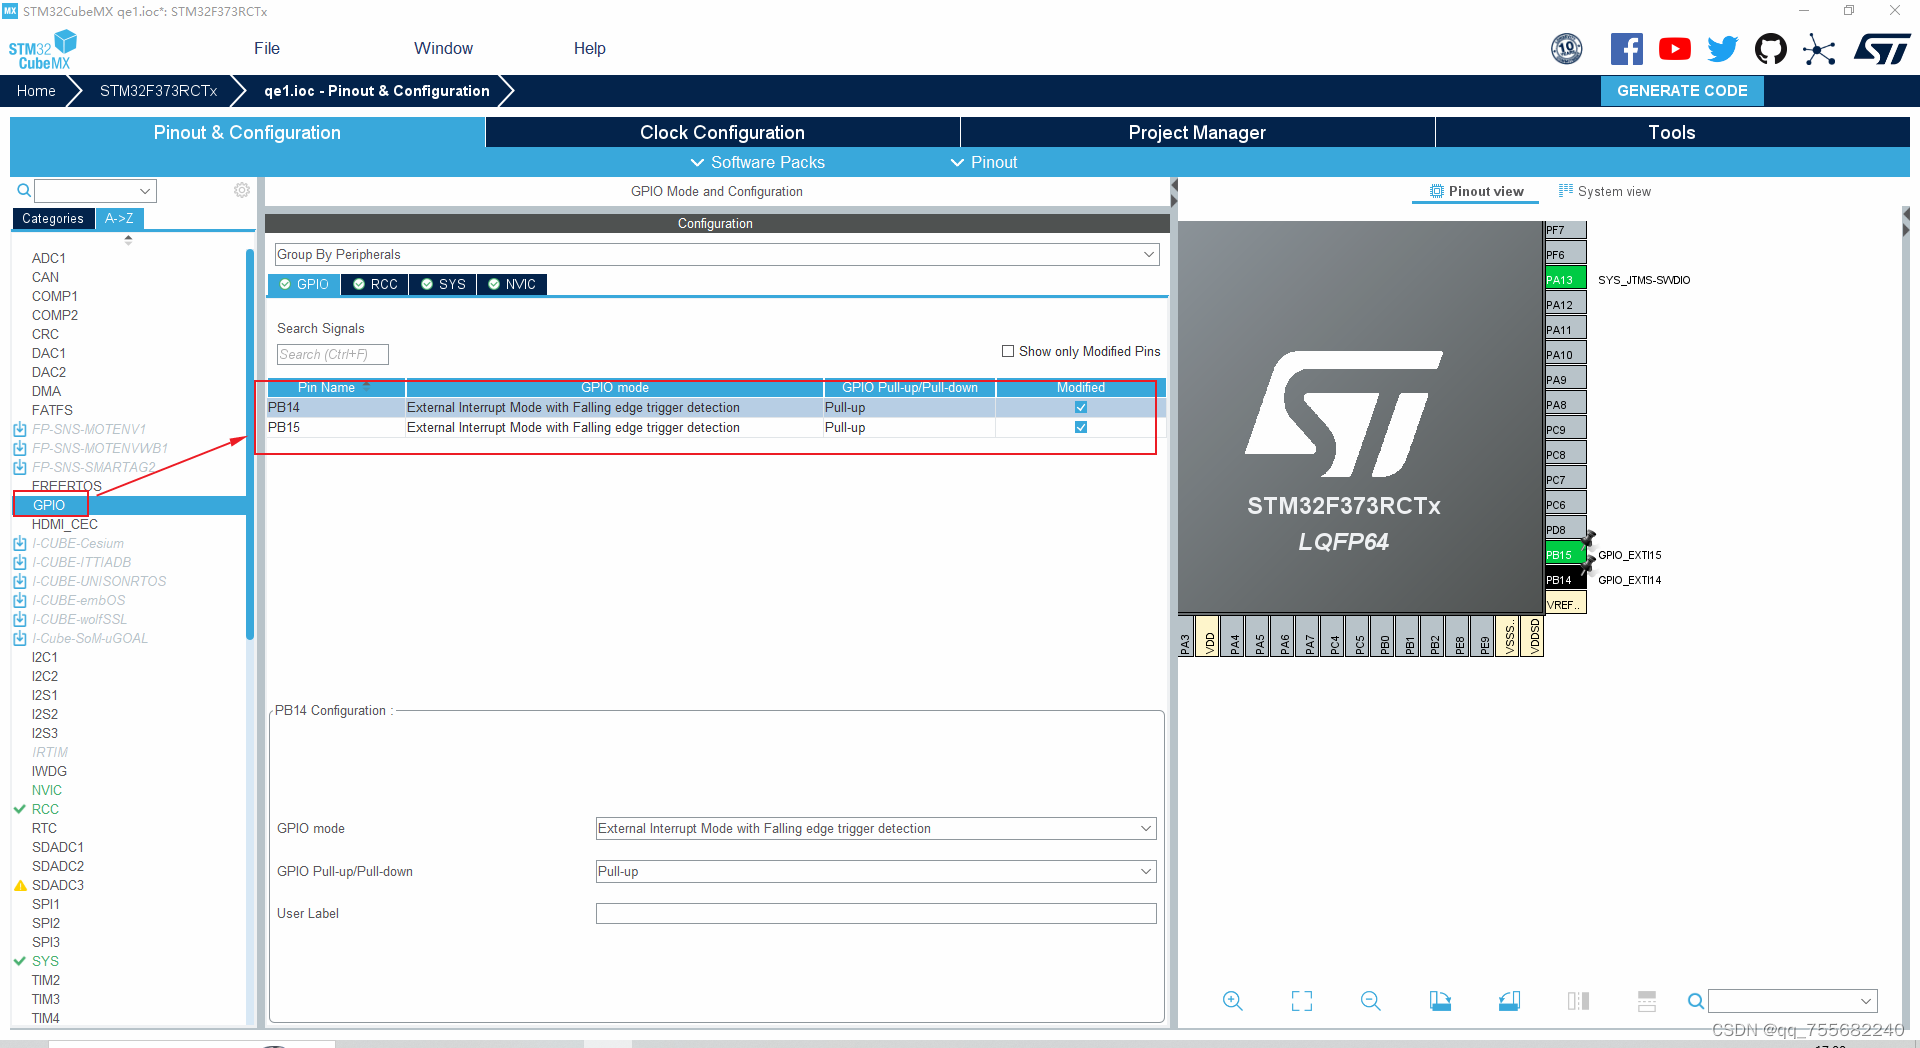Select NVIC in the categories list
The width and height of the screenshot is (1920, 1048).
(47, 790)
